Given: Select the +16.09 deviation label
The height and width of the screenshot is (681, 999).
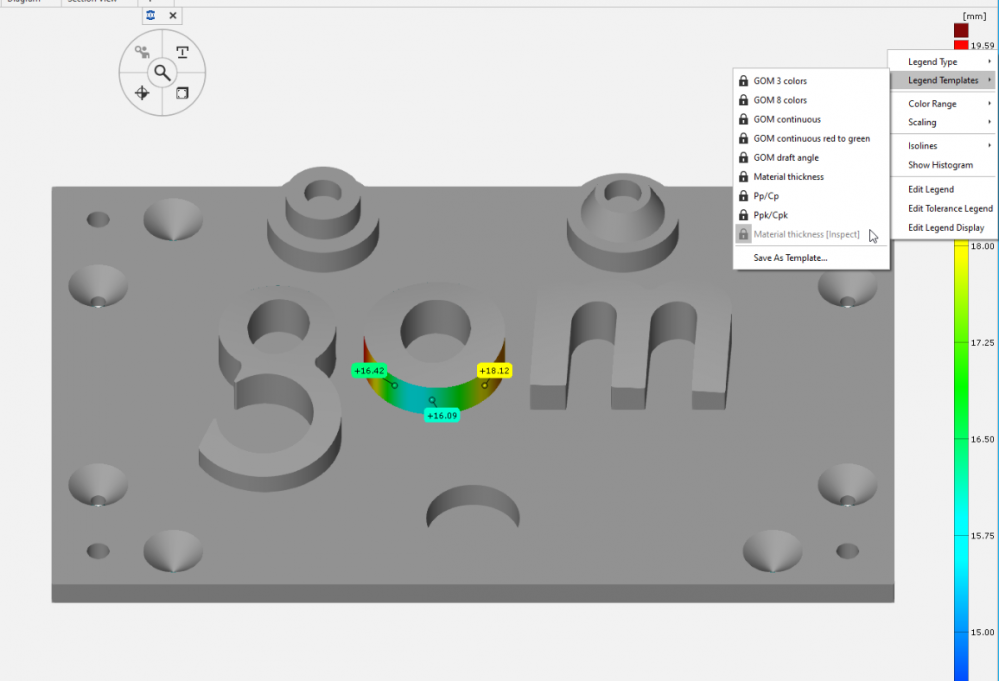Looking at the screenshot, I should click(442, 415).
